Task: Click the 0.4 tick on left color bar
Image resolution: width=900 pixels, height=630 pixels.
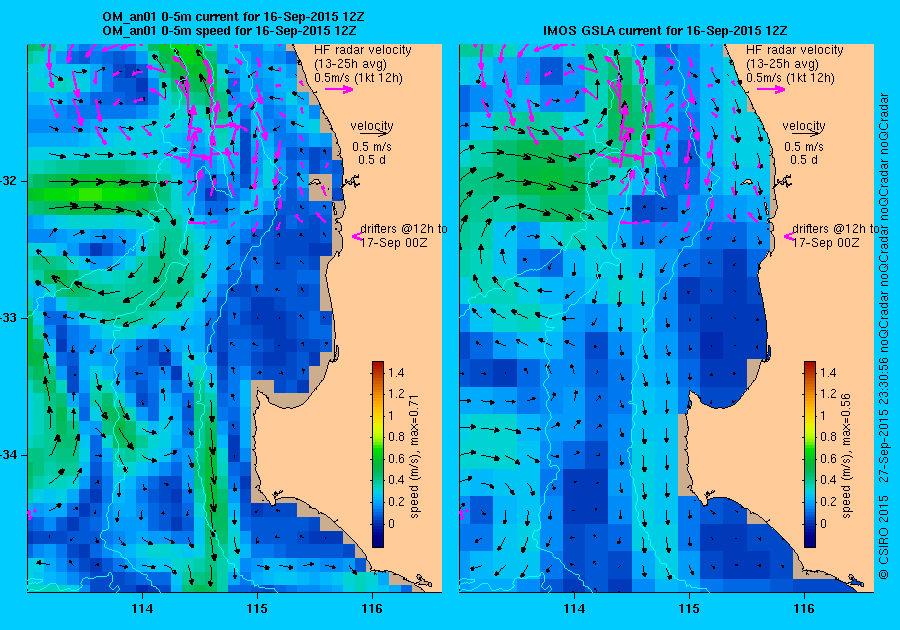Action: (396, 480)
